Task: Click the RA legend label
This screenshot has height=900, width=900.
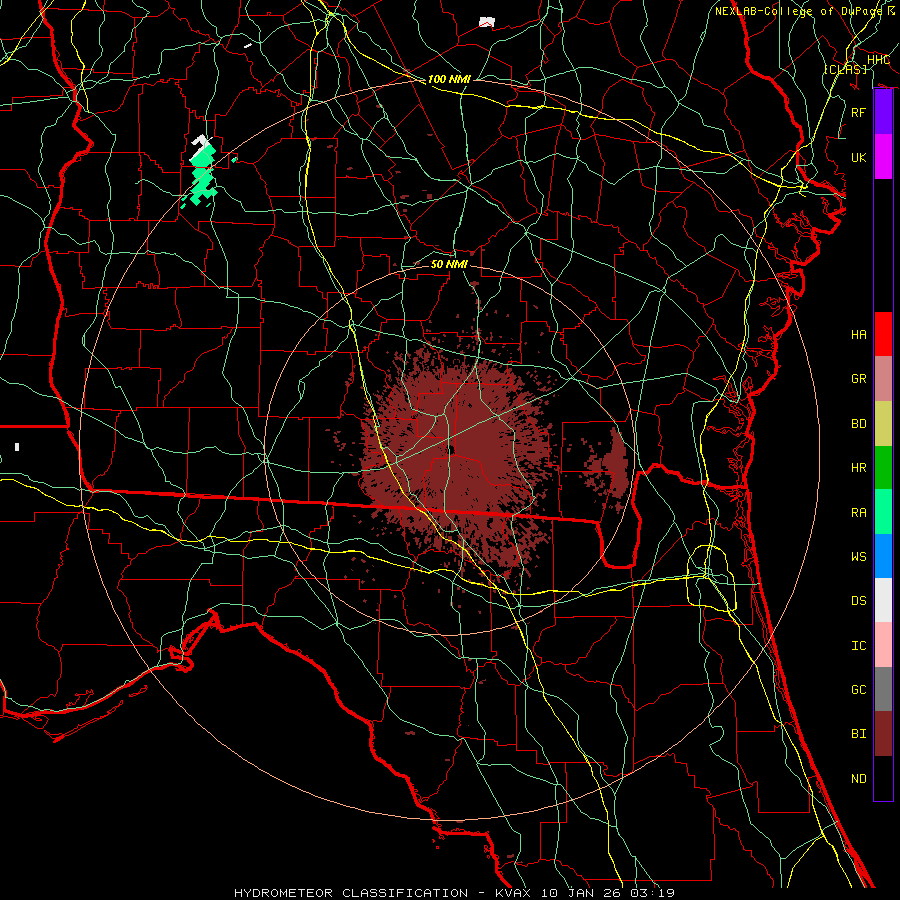Action: click(858, 513)
